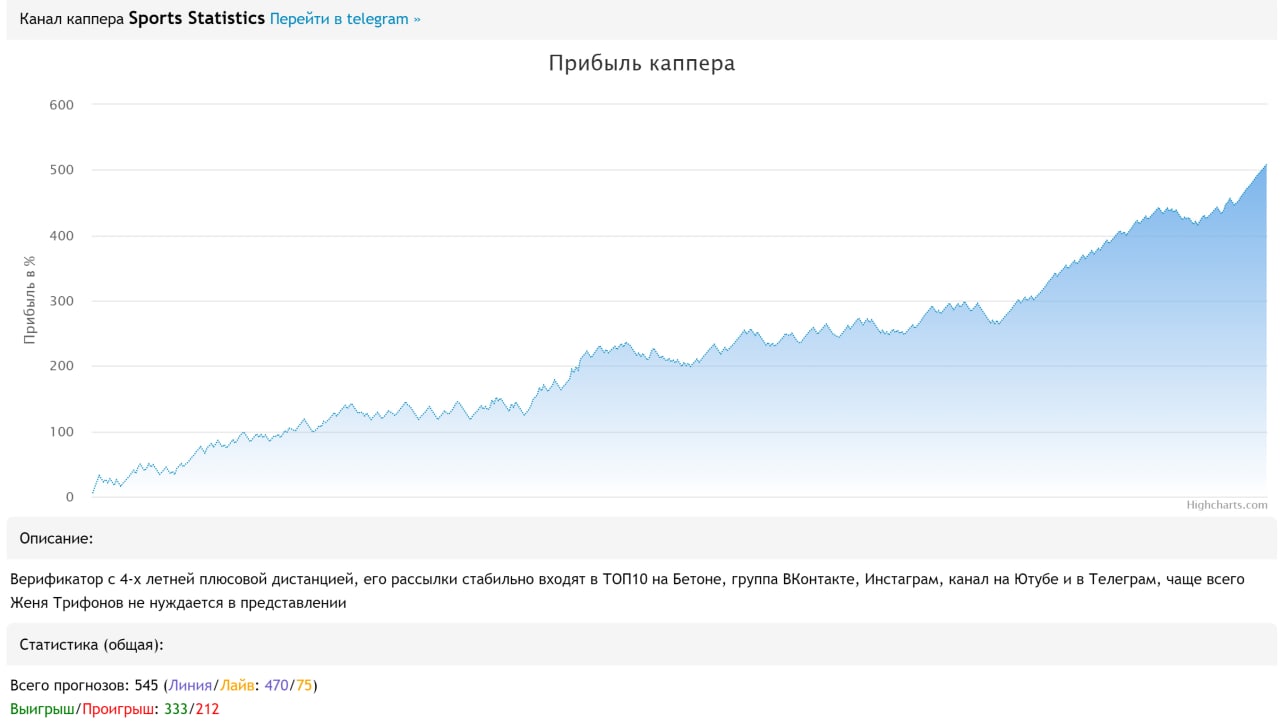1280x724 pixels.
Task: Click the y-axis value 300
Action: click(62, 301)
